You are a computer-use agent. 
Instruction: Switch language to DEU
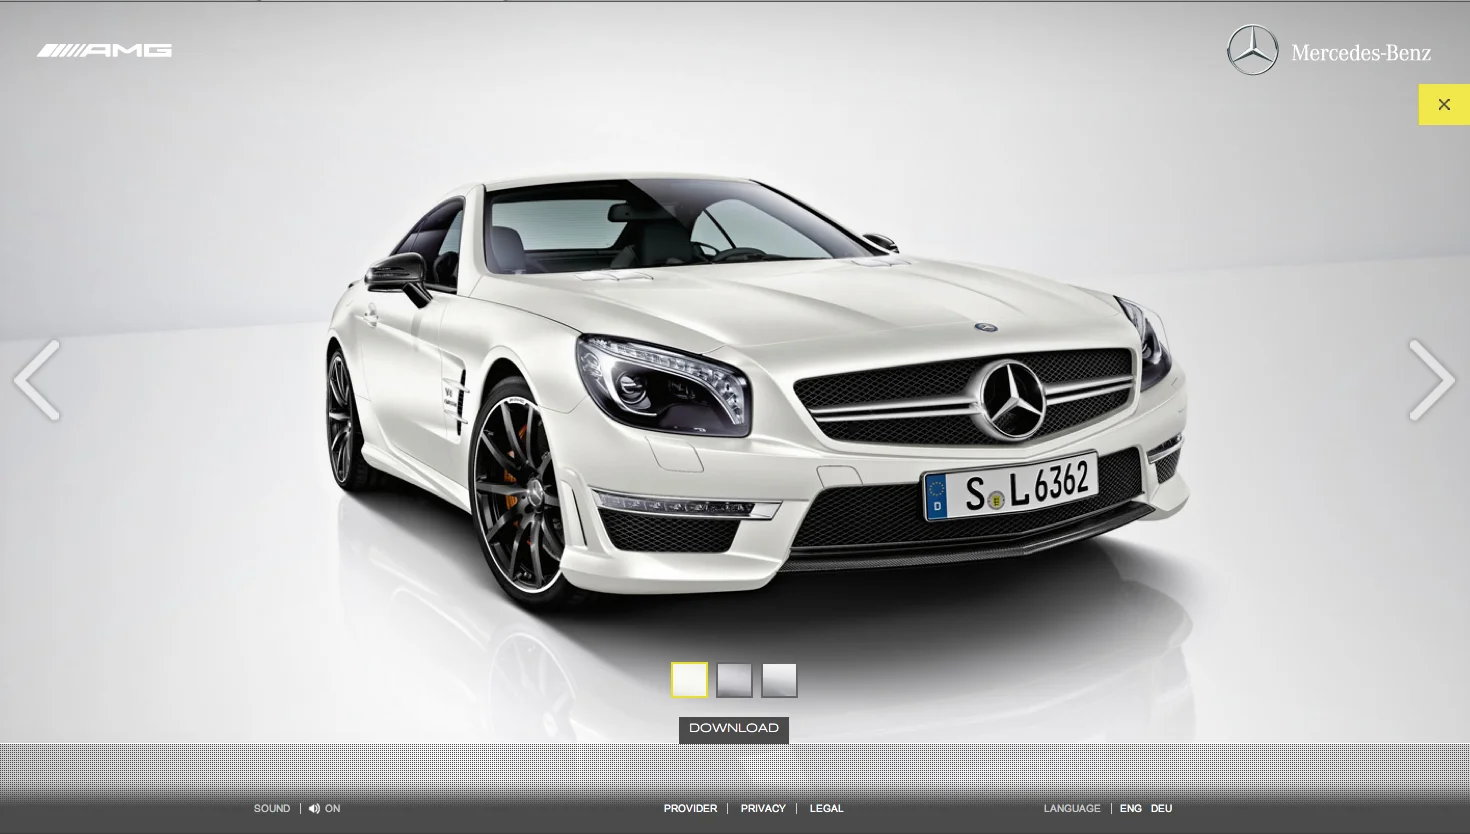(x=1161, y=809)
